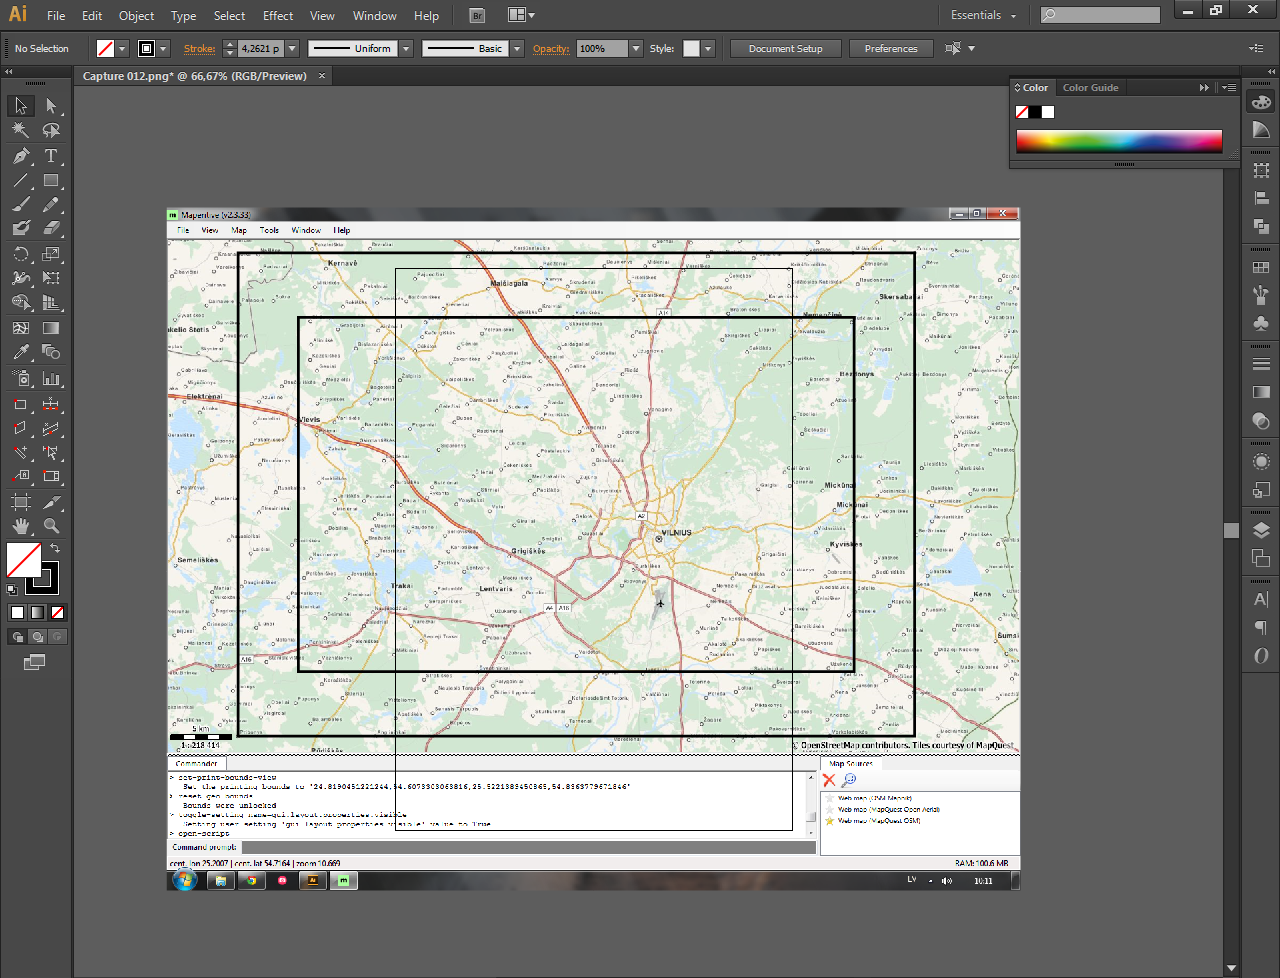Select the Magic Wand tool
Image resolution: width=1280 pixels, height=978 pixels.
[x=20, y=129]
